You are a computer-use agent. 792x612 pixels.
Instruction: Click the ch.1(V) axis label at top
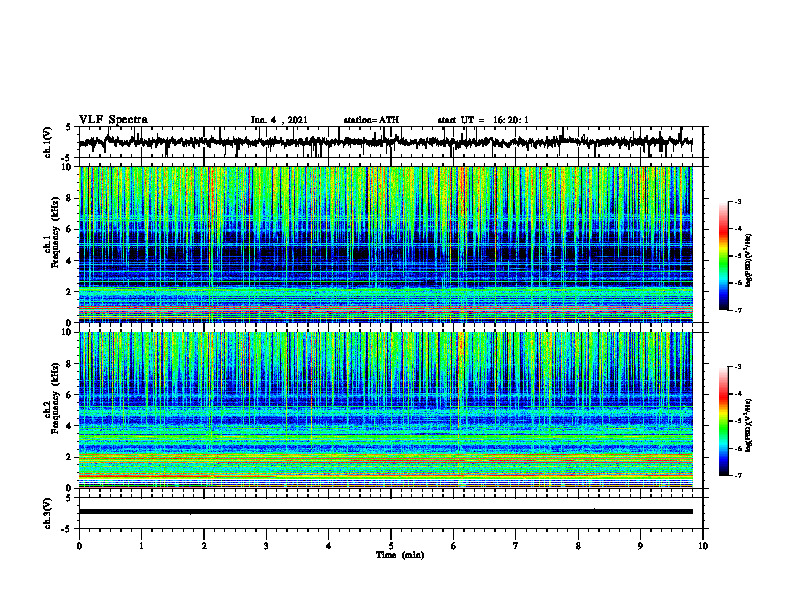[48, 142]
